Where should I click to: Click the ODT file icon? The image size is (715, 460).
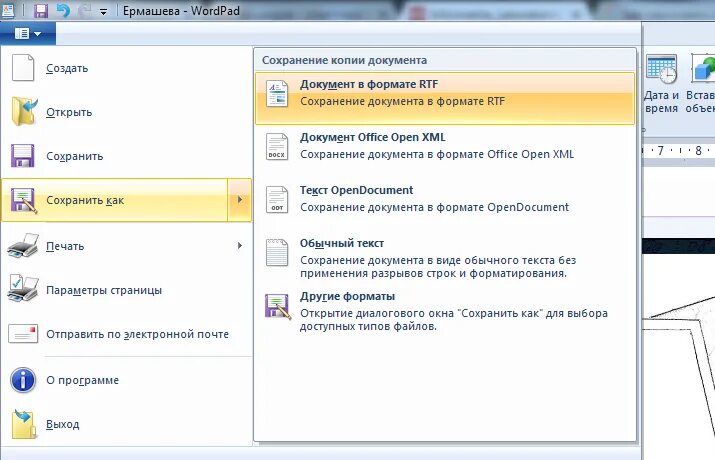pyautogui.click(x=277, y=199)
